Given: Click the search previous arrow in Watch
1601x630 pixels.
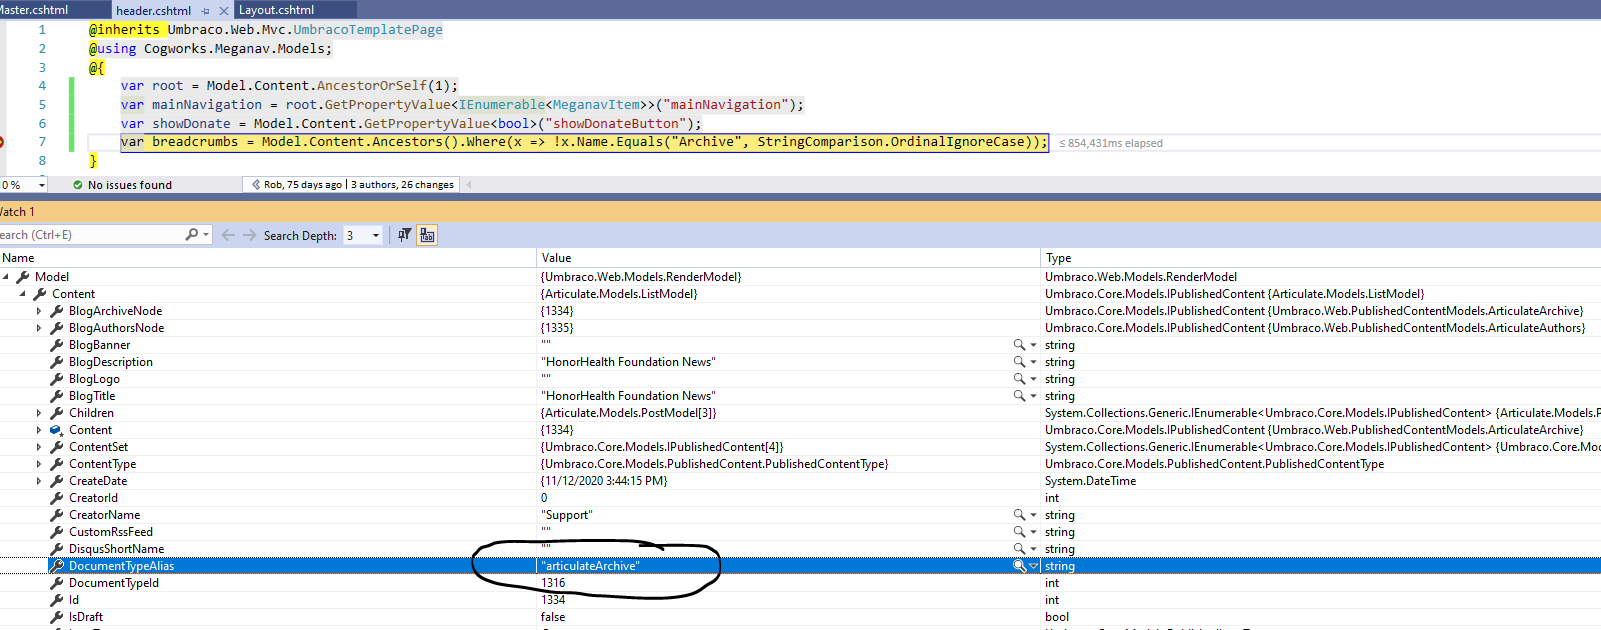Looking at the screenshot, I should tap(228, 235).
